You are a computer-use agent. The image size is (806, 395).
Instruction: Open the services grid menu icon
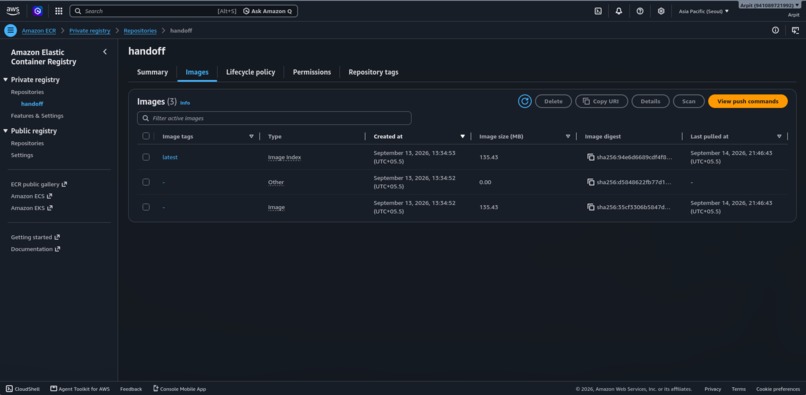pyautogui.click(x=59, y=11)
